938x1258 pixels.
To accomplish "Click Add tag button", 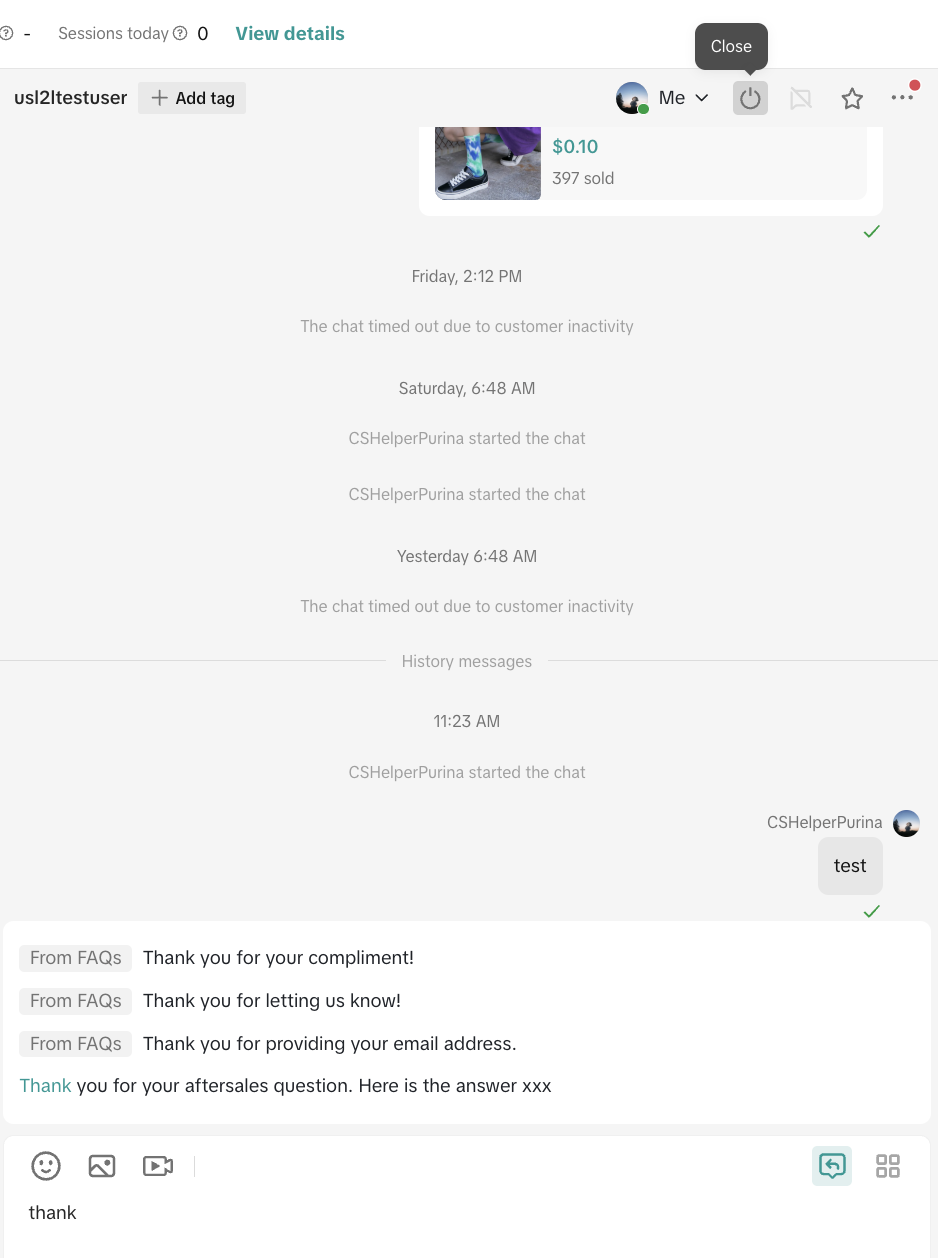I will click(192, 98).
